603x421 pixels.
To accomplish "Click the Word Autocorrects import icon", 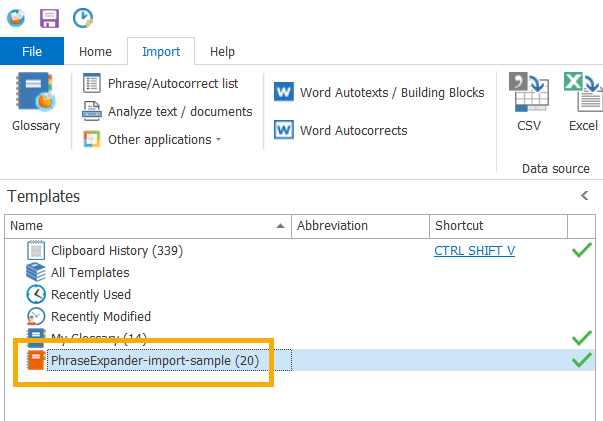I will click(284, 130).
